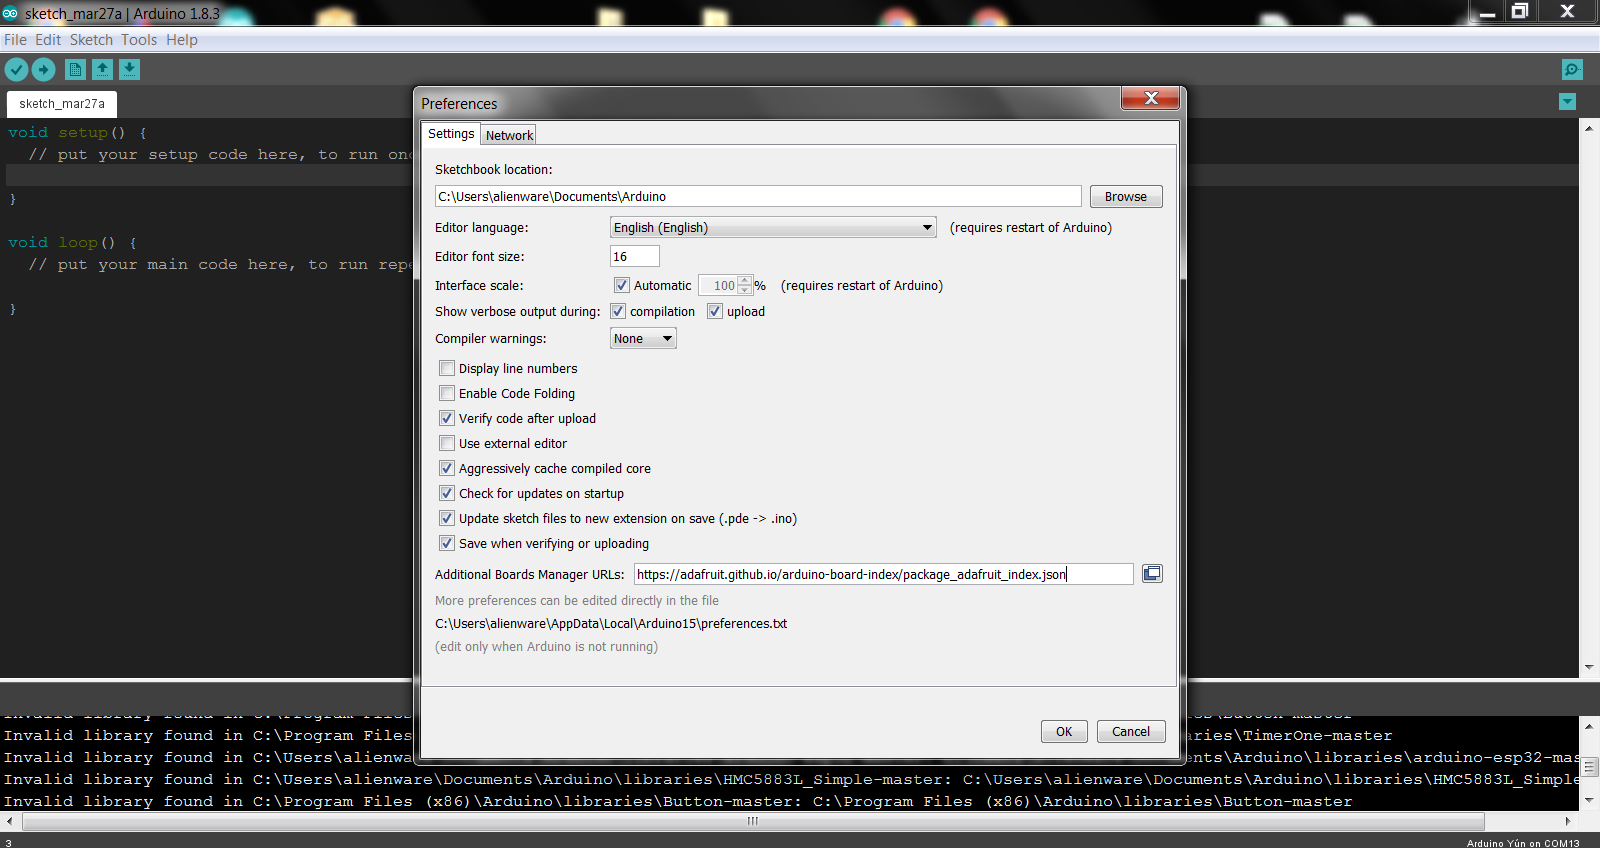Click the preferences.txt file path link
Screen dimensions: 1600x848
pyautogui.click(x=611, y=623)
